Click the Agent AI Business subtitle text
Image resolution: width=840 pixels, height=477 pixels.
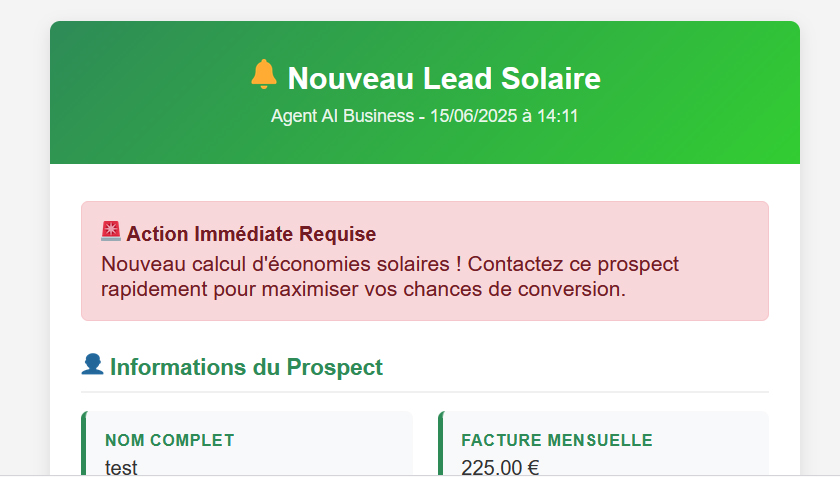click(x=342, y=116)
